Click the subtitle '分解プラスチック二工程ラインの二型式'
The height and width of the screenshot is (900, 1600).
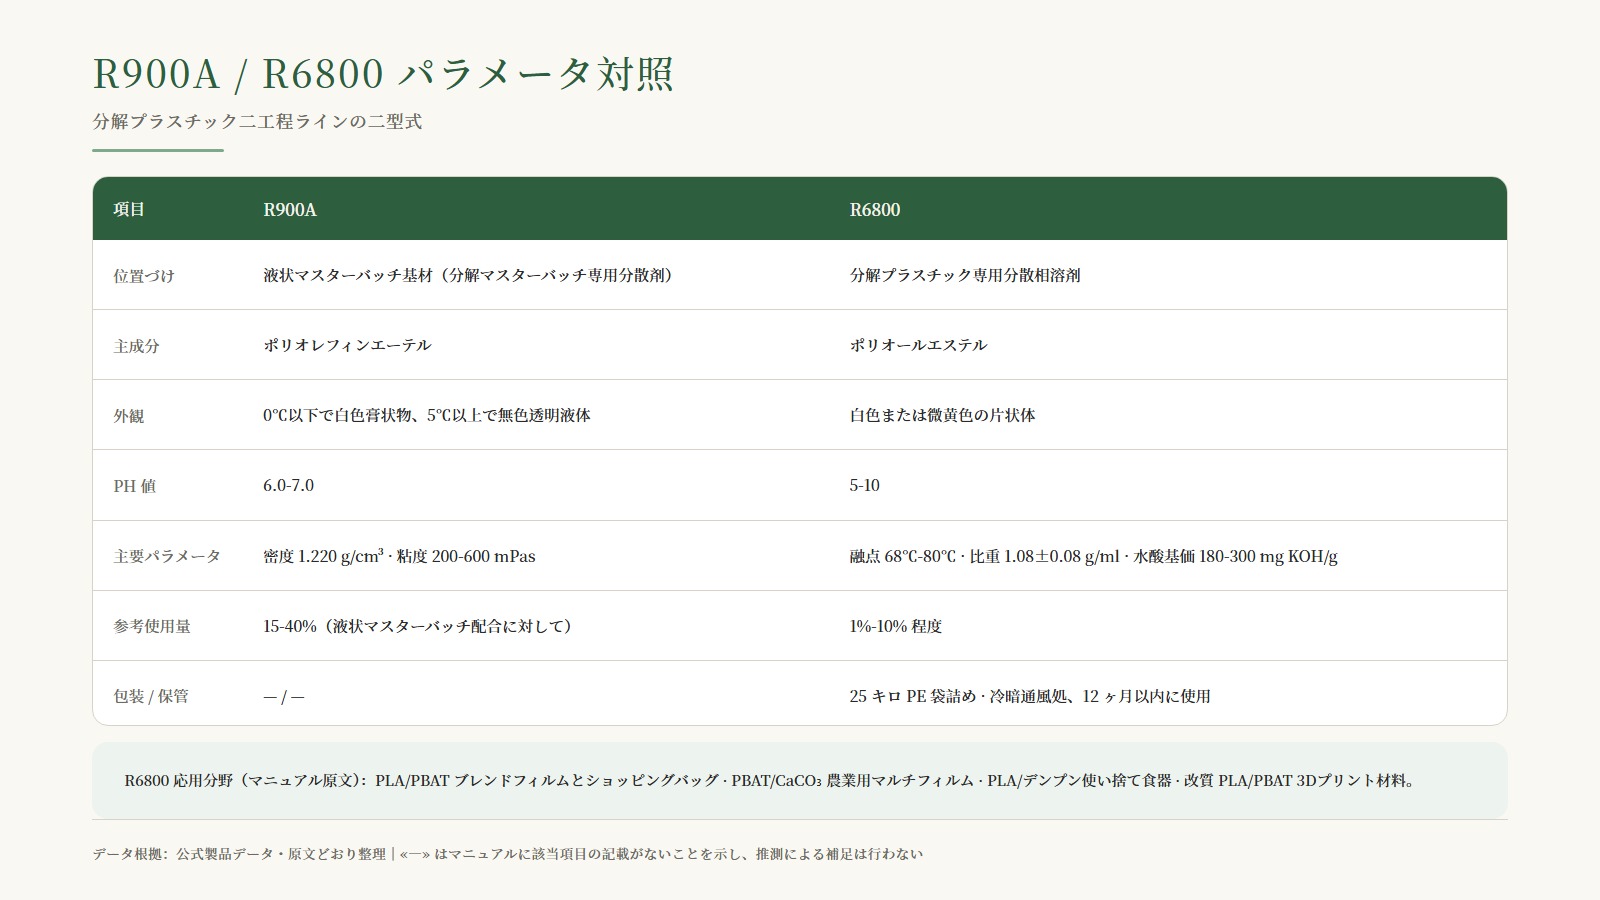point(257,122)
